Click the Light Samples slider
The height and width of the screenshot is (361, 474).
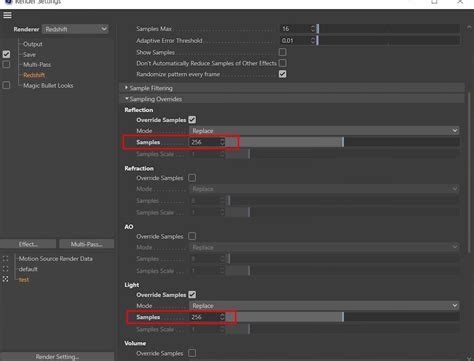click(343, 317)
